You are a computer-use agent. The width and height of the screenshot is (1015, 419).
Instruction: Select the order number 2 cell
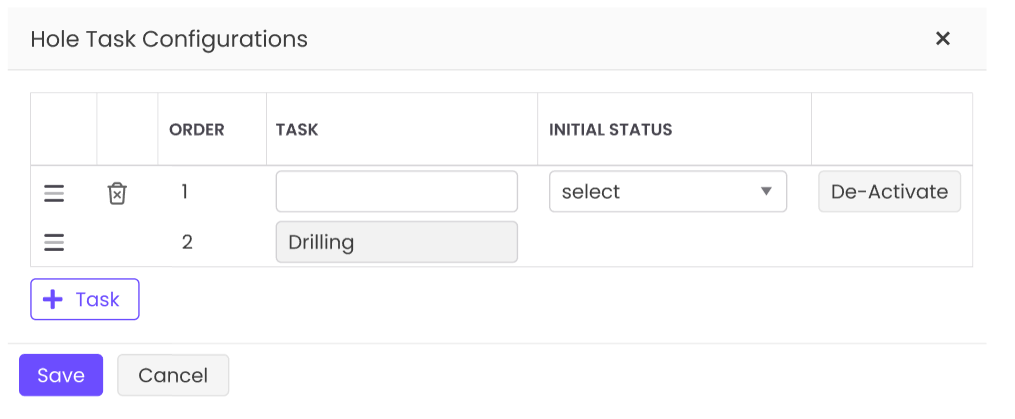coord(187,242)
